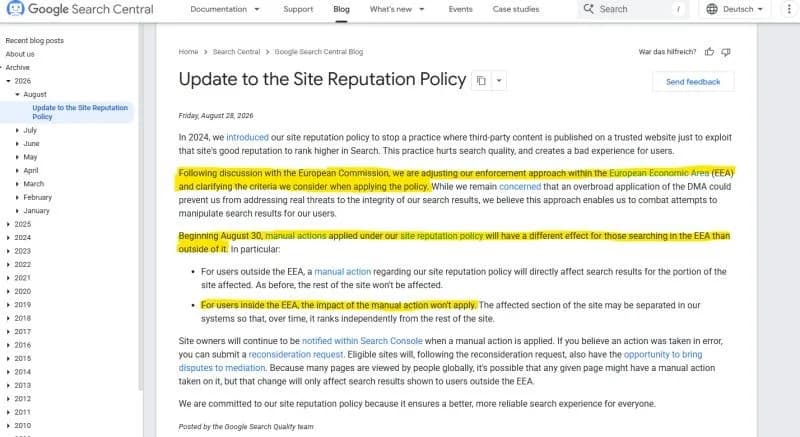The image size is (800, 437).
Task: Expand the February month in sidebar
Action: point(17,197)
